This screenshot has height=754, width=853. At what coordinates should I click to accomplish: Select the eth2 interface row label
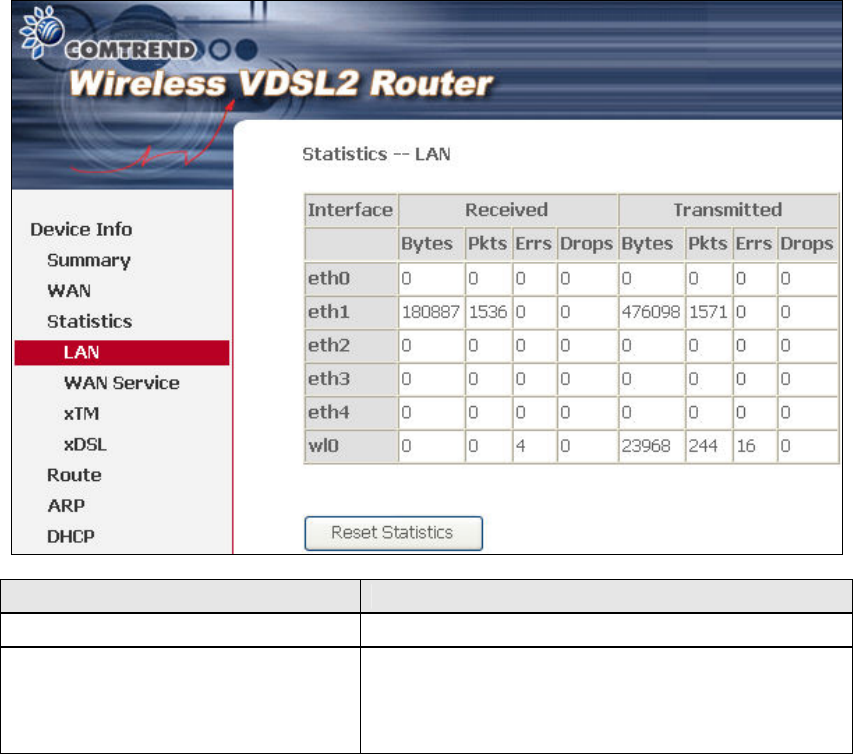coord(351,345)
